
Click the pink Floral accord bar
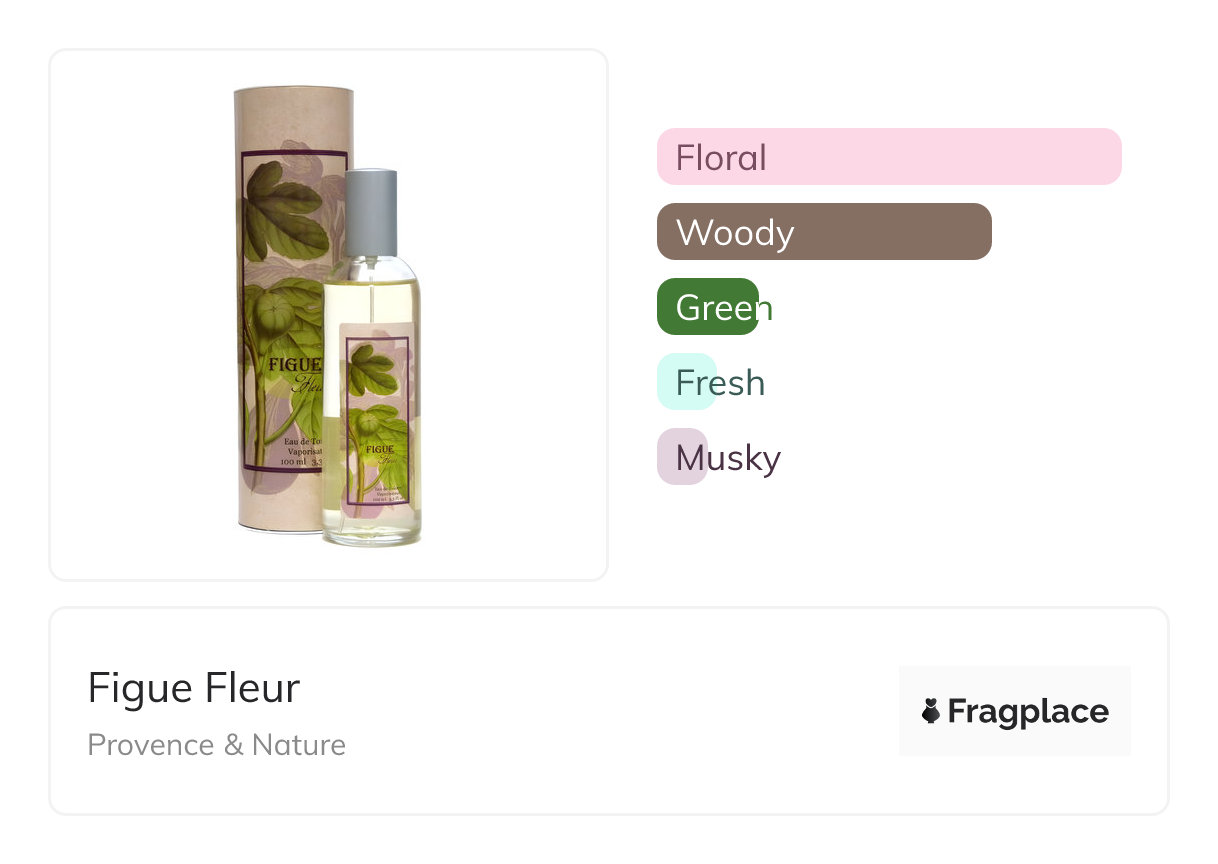[x=889, y=157]
